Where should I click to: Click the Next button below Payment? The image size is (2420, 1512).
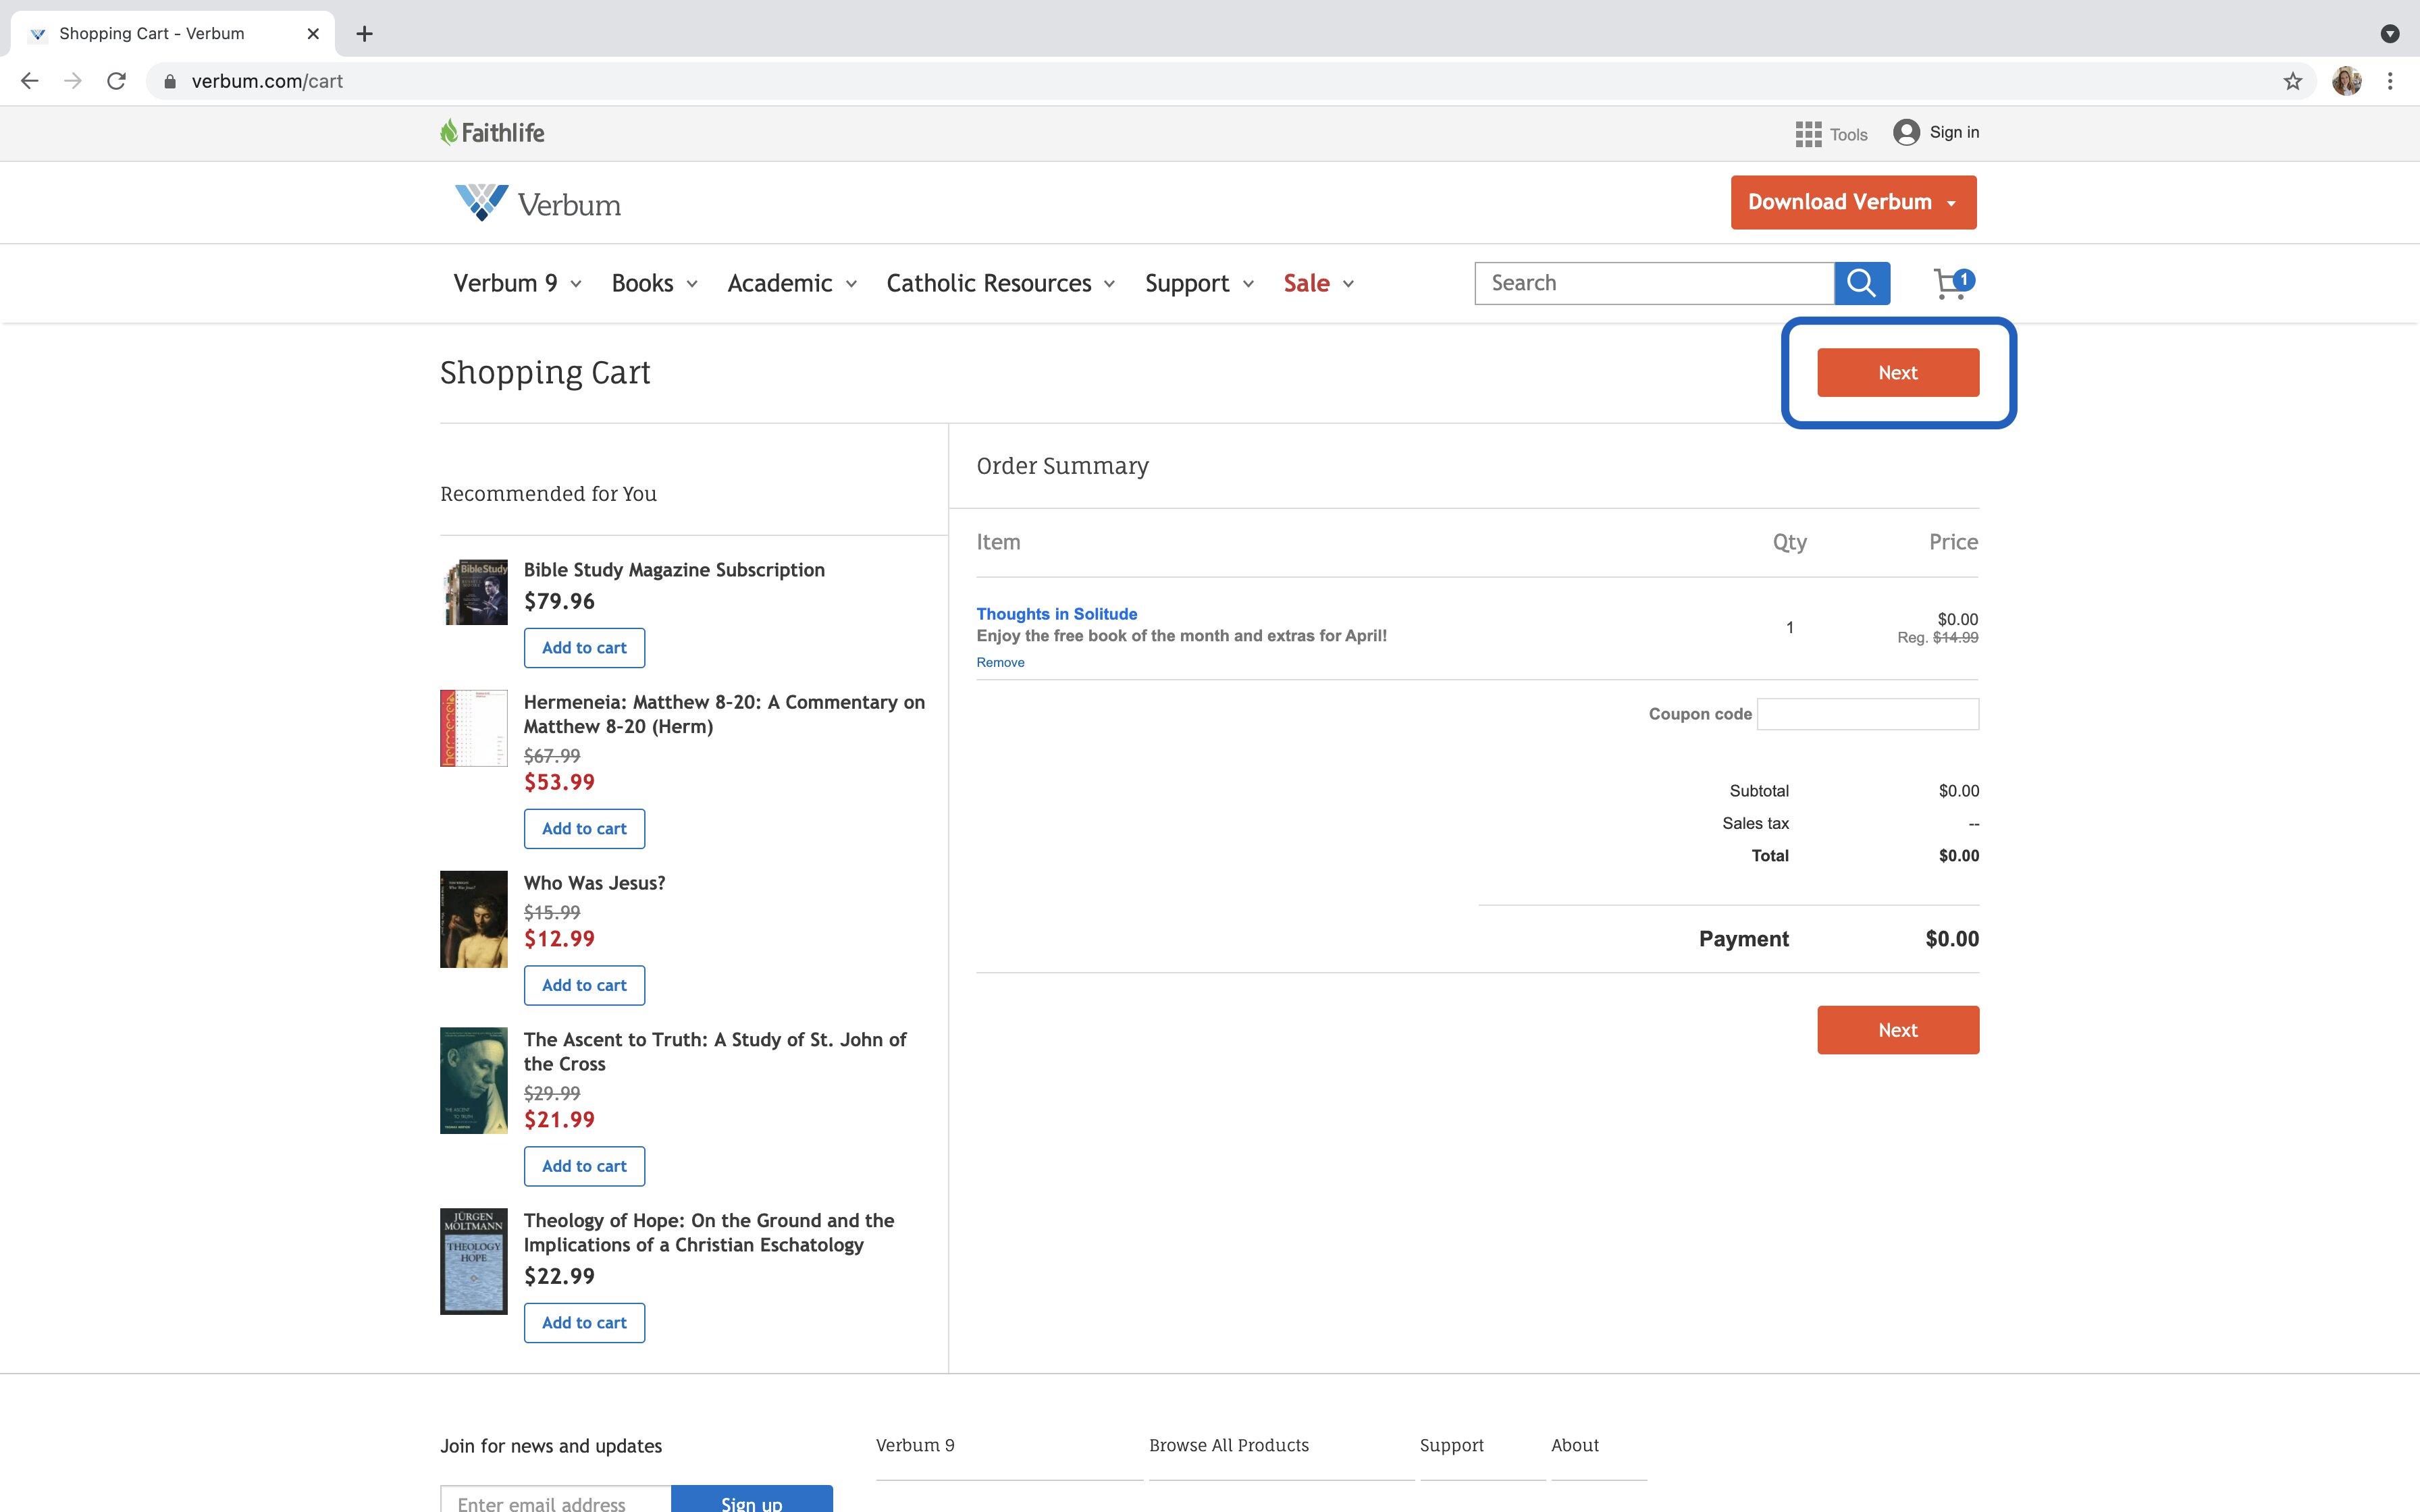[x=1897, y=1030]
